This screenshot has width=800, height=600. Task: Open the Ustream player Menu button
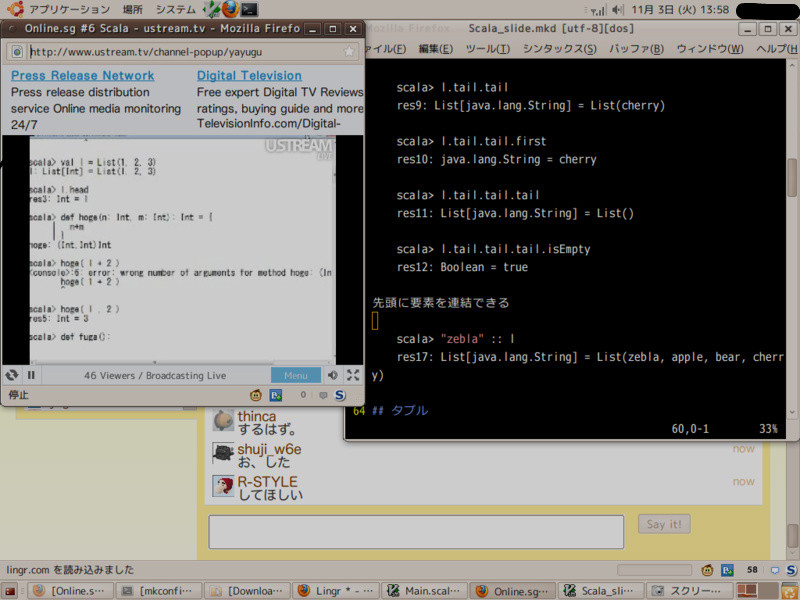coord(296,375)
